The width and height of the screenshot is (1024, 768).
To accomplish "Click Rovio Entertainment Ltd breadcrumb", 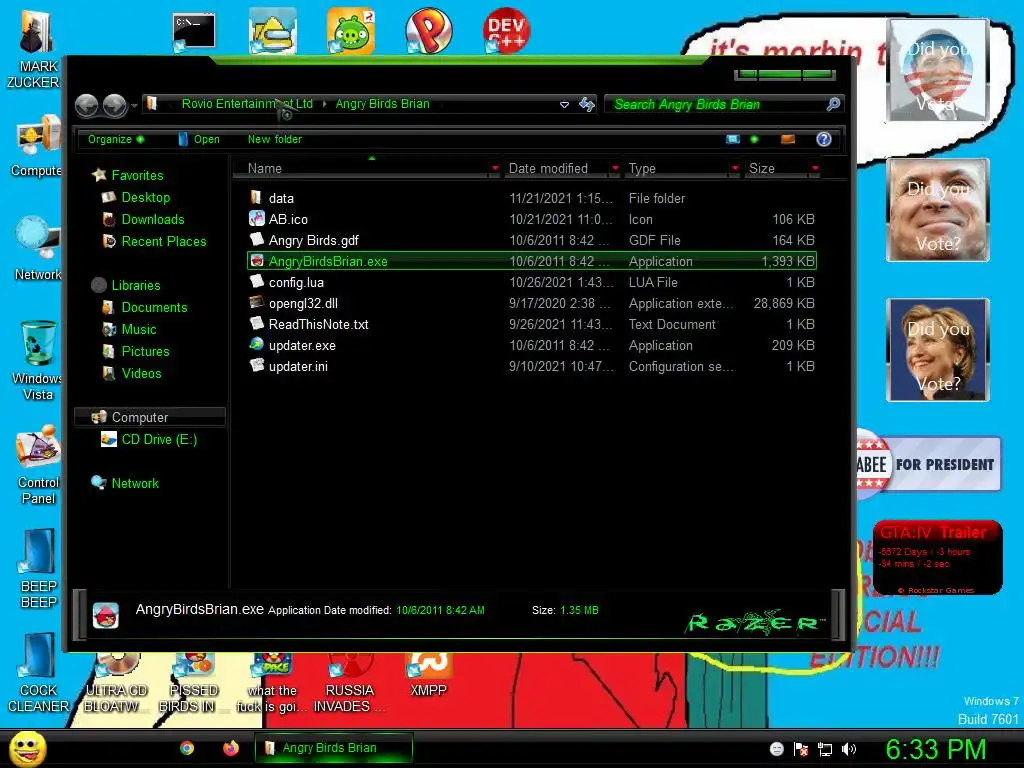I will click(247, 104).
